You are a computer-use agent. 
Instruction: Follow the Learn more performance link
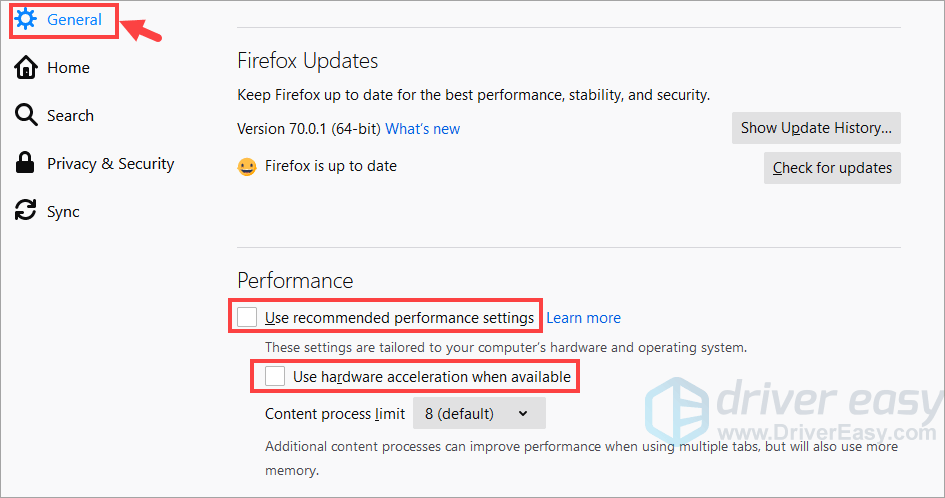click(583, 318)
